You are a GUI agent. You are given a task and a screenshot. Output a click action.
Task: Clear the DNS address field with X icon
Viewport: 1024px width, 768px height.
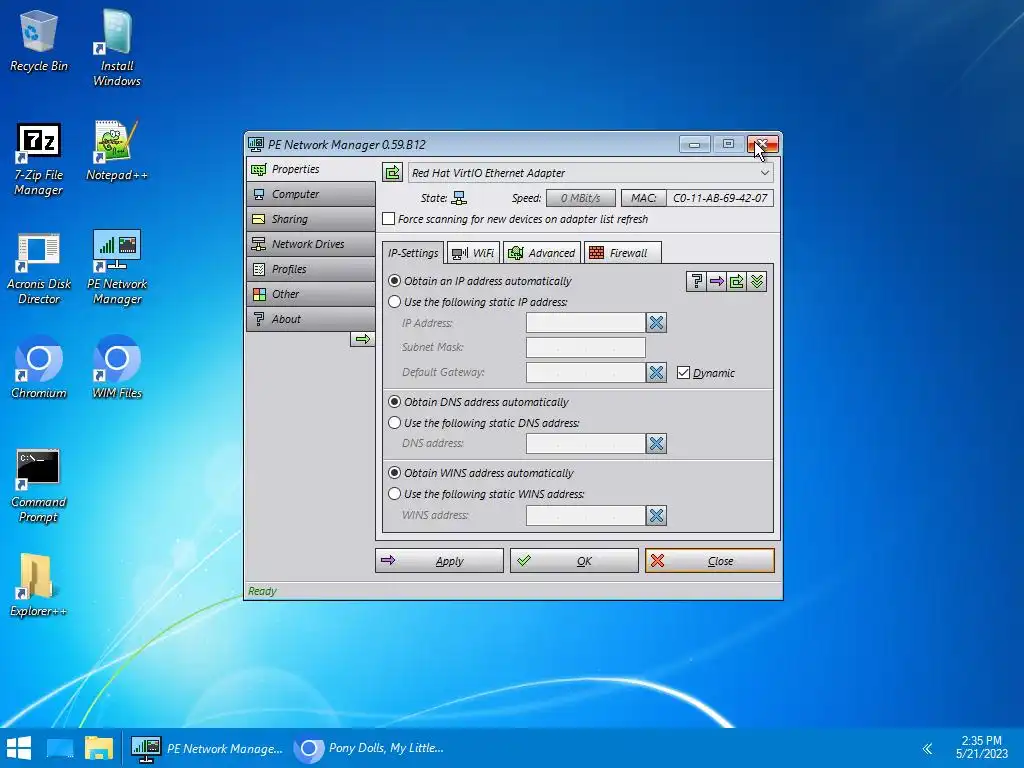[x=656, y=443]
